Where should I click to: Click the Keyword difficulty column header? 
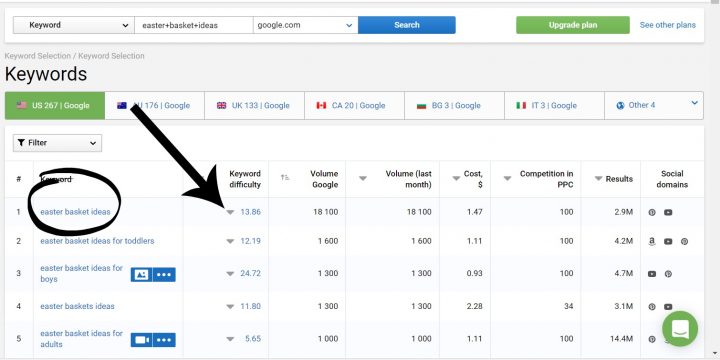click(x=245, y=179)
